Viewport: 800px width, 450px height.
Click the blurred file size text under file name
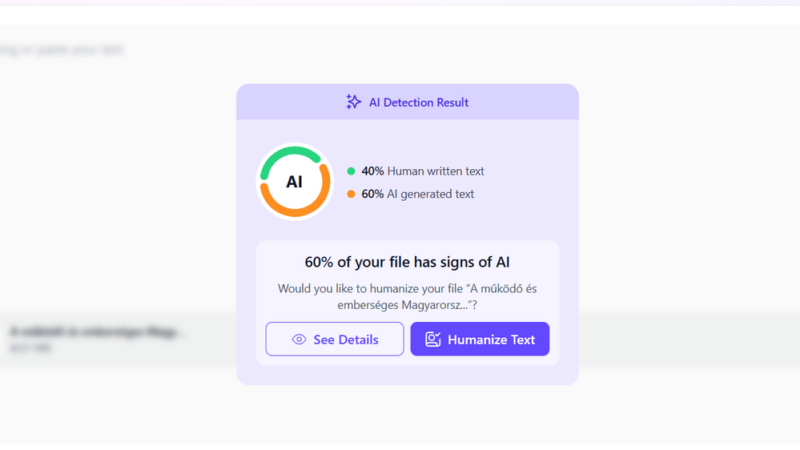pyautogui.click(x=28, y=348)
